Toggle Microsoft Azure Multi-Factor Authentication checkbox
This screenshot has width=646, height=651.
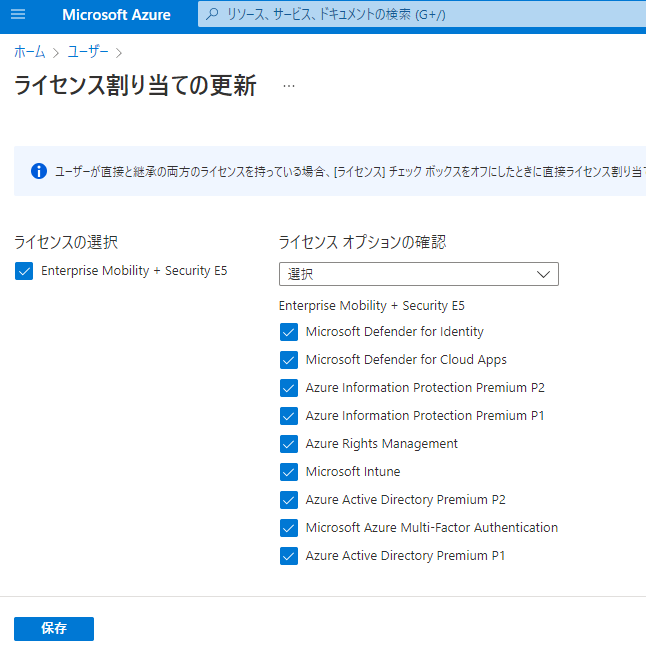(289, 528)
